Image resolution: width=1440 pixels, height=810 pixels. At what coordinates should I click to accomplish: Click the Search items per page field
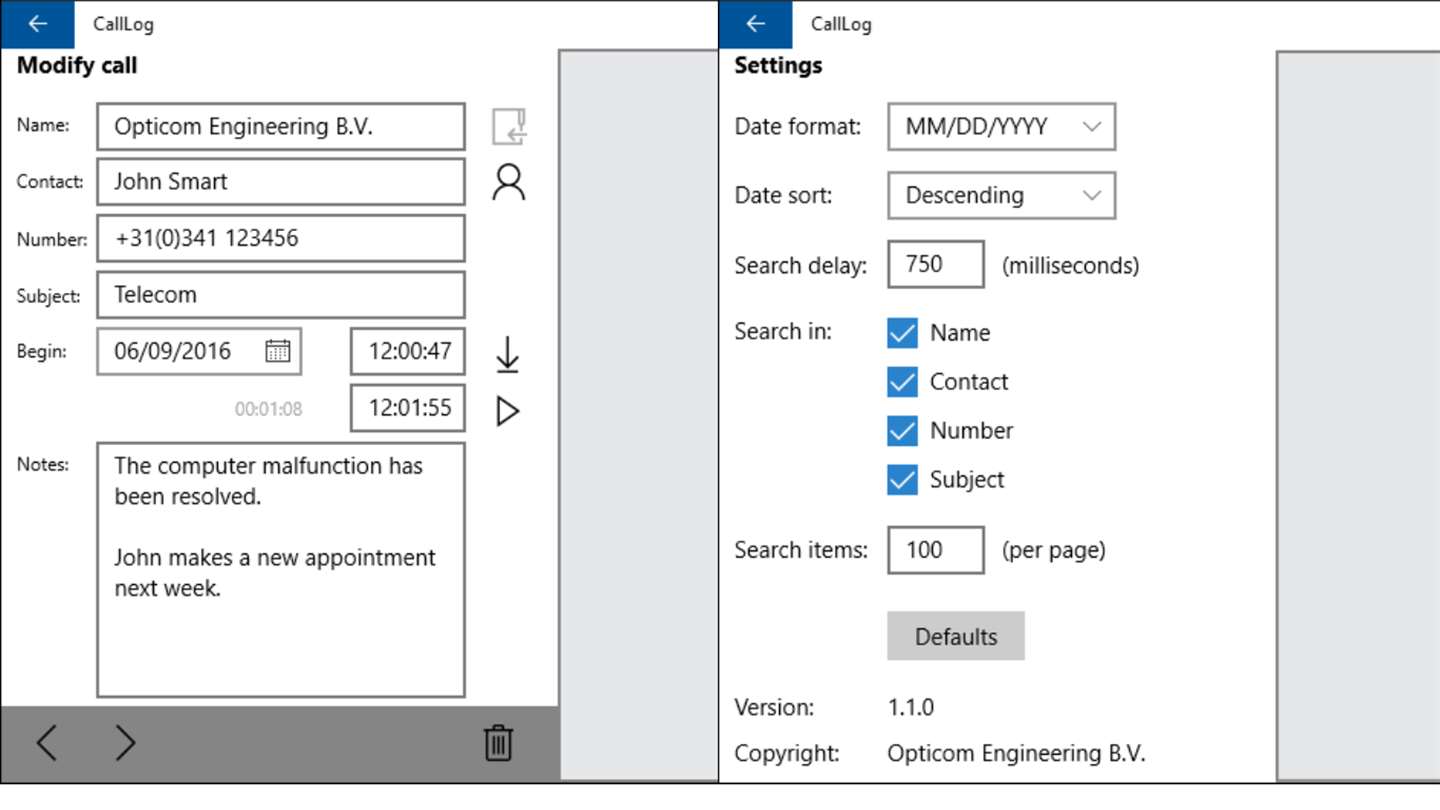click(935, 550)
